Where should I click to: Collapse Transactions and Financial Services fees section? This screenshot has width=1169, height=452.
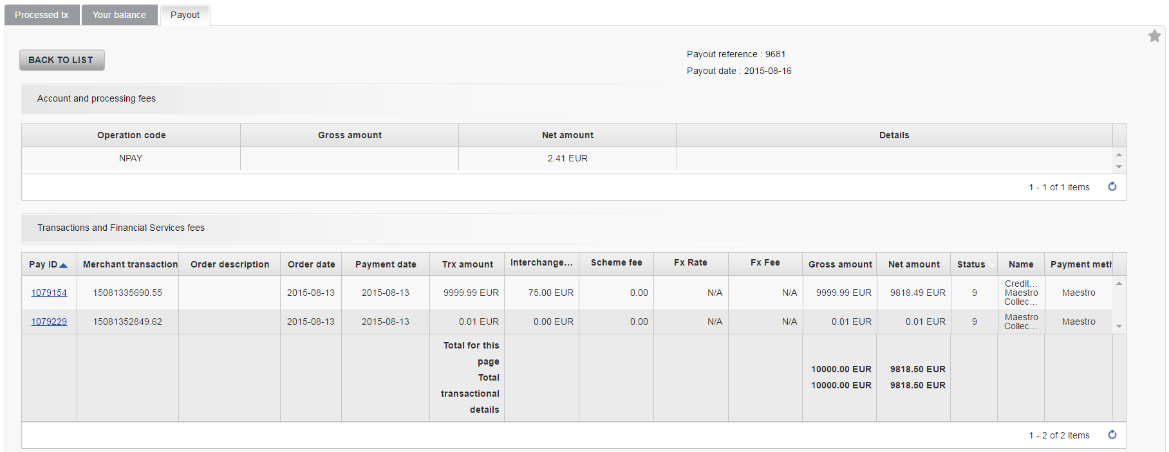click(121, 228)
